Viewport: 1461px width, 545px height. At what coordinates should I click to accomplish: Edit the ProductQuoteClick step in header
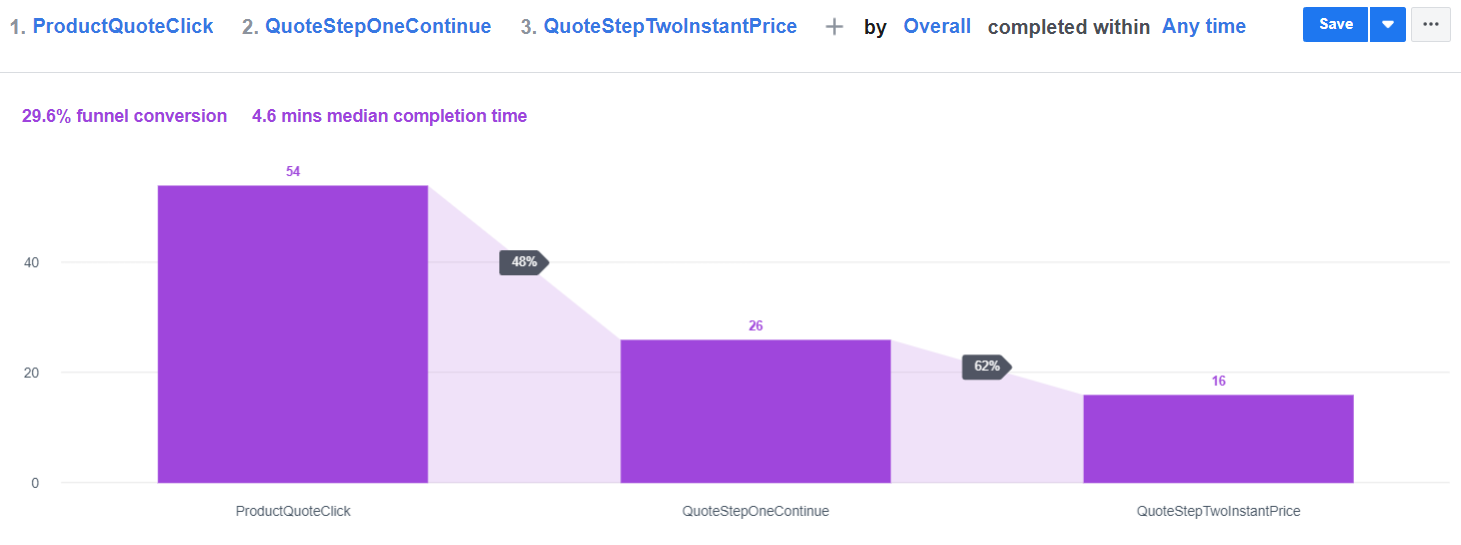coord(123,27)
